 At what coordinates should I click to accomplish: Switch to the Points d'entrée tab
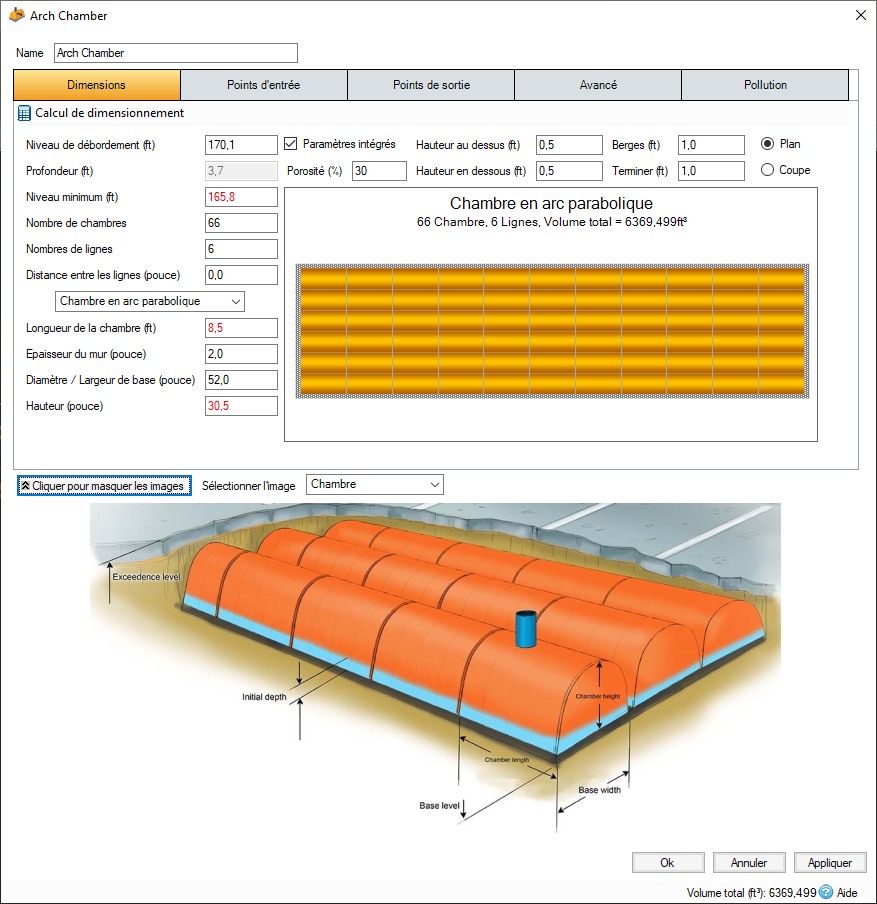point(264,85)
